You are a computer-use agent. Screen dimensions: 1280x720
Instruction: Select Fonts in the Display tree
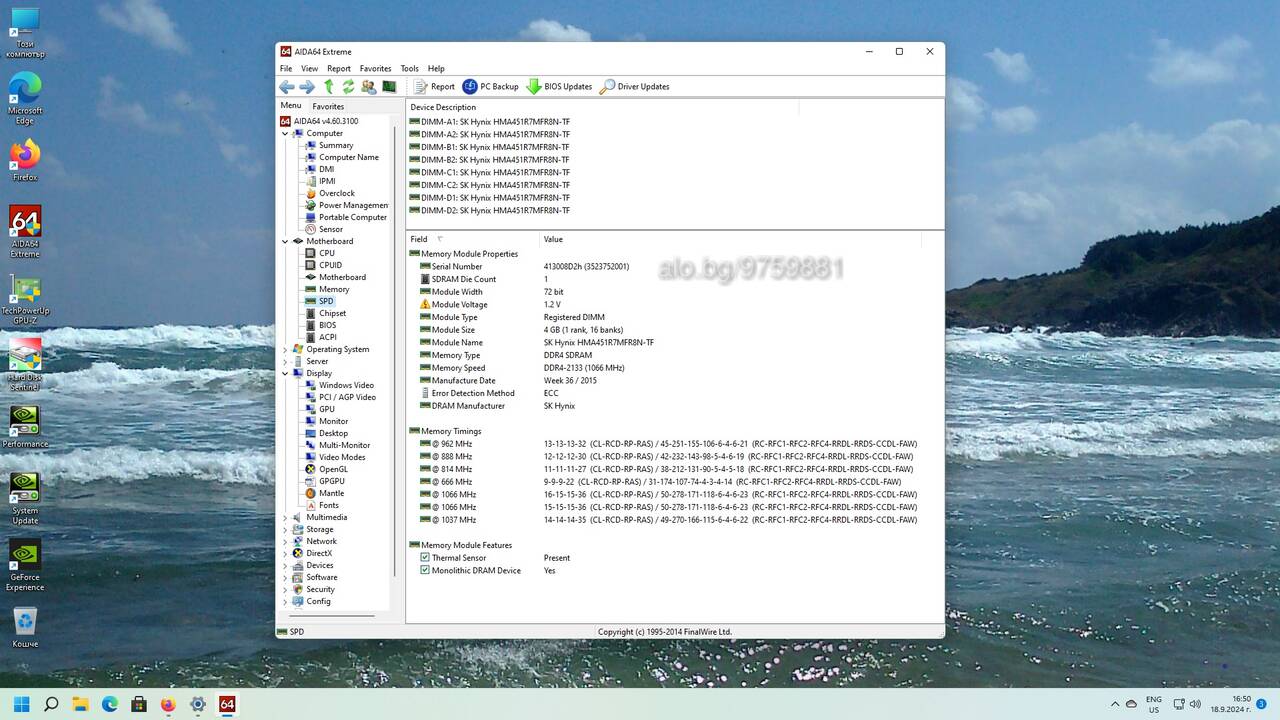[x=328, y=505]
